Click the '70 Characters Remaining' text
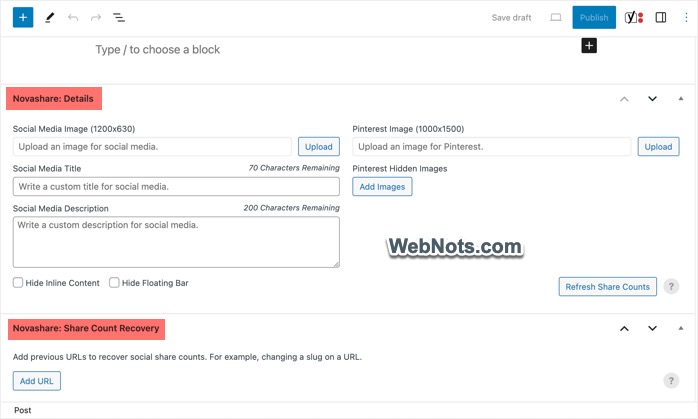The height and width of the screenshot is (419, 698). 294,168
